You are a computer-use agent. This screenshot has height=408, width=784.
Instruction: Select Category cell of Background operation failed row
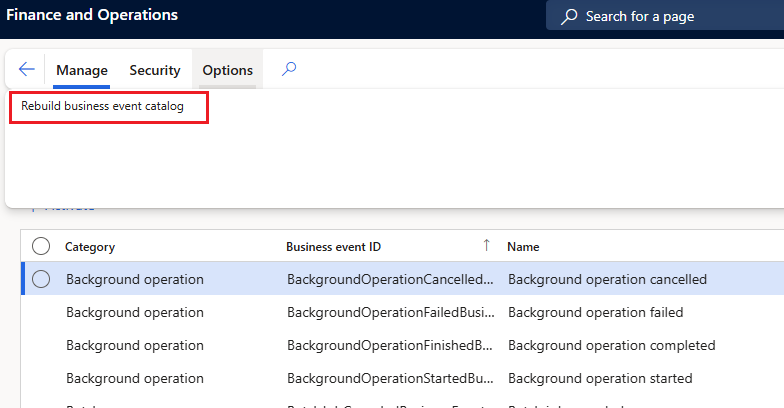click(135, 312)
